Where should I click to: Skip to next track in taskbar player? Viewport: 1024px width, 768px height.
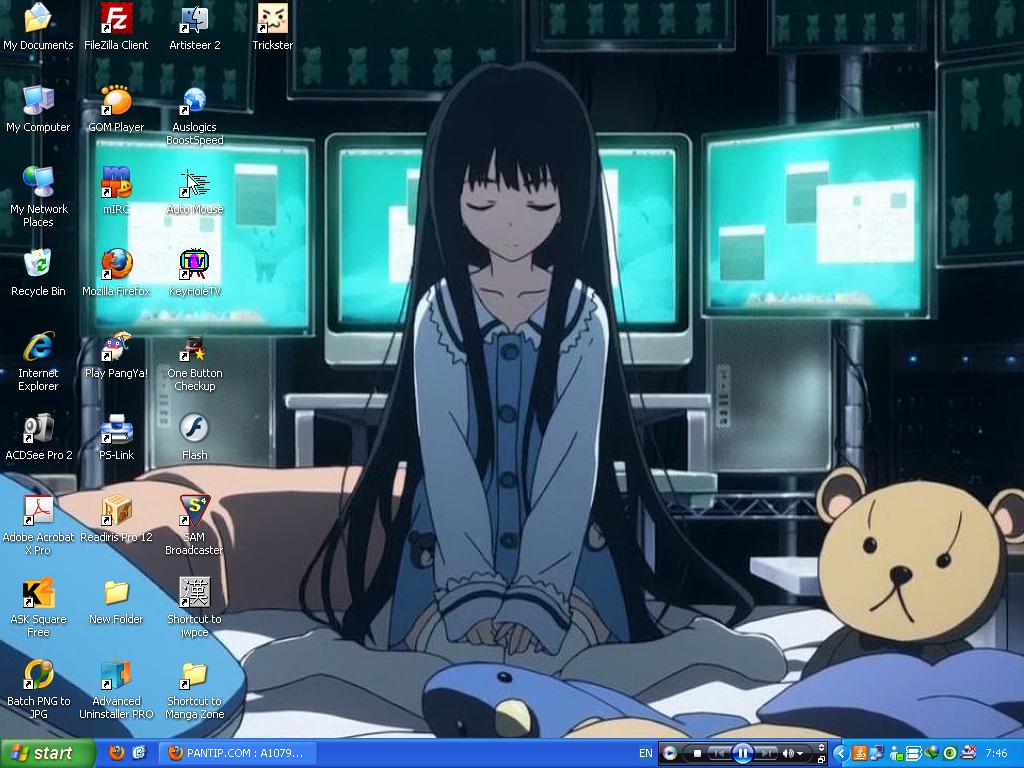coord(767,753)
